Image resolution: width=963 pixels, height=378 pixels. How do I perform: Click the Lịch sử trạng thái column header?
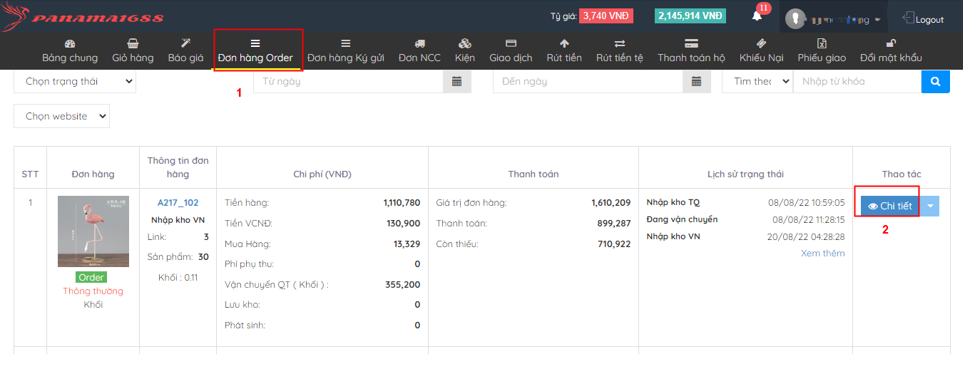[746, 174]
